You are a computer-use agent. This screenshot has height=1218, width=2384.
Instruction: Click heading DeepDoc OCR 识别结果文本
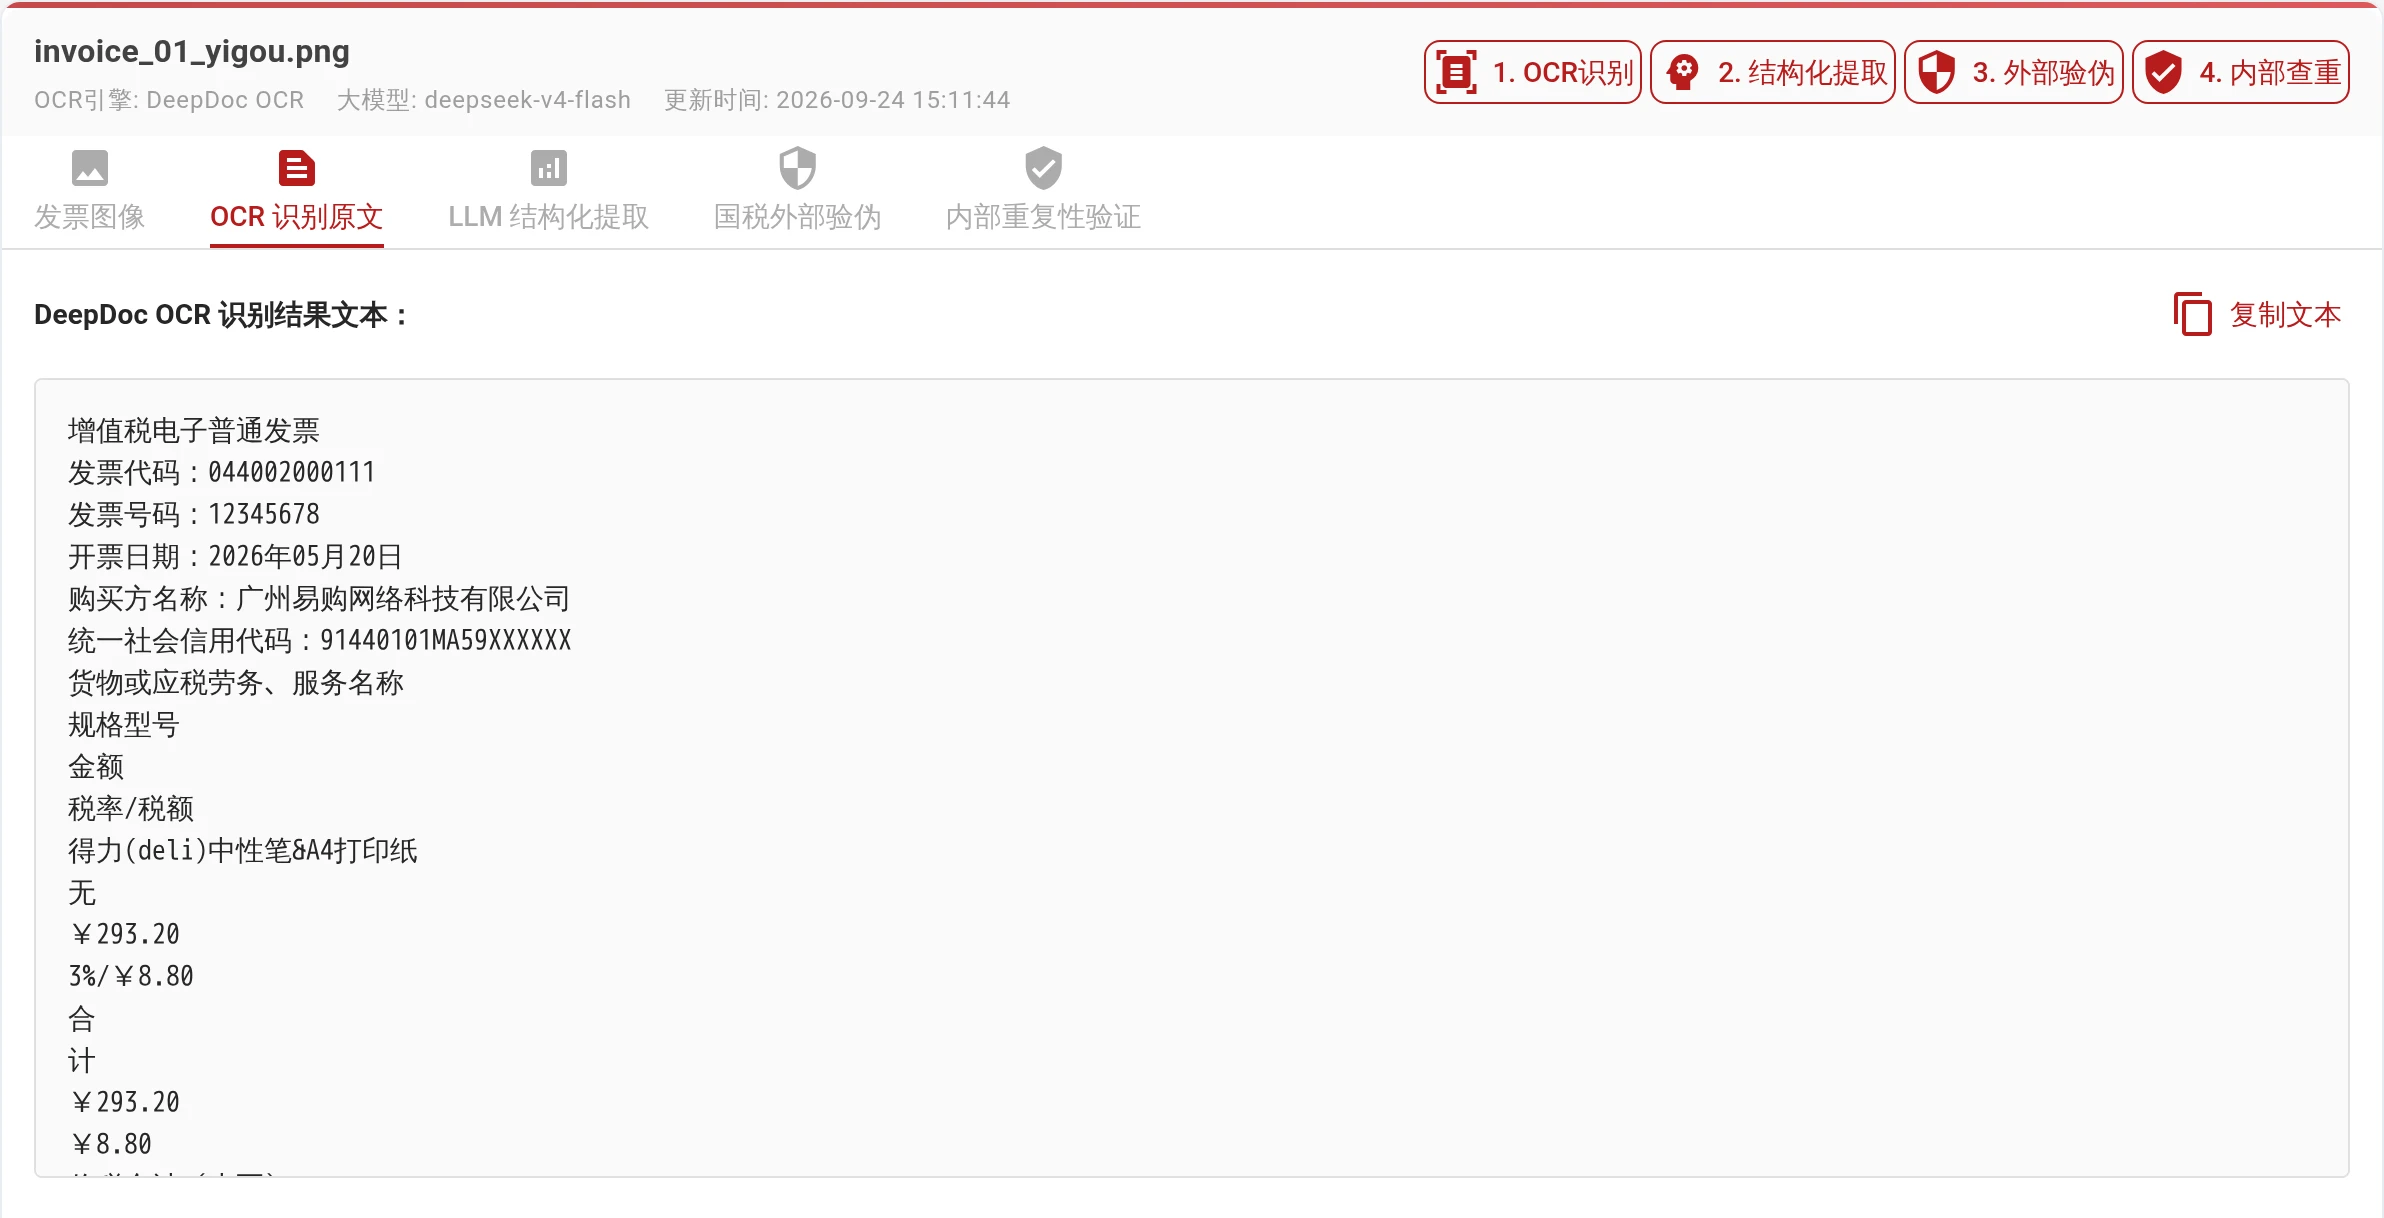(x=221, y=315)
